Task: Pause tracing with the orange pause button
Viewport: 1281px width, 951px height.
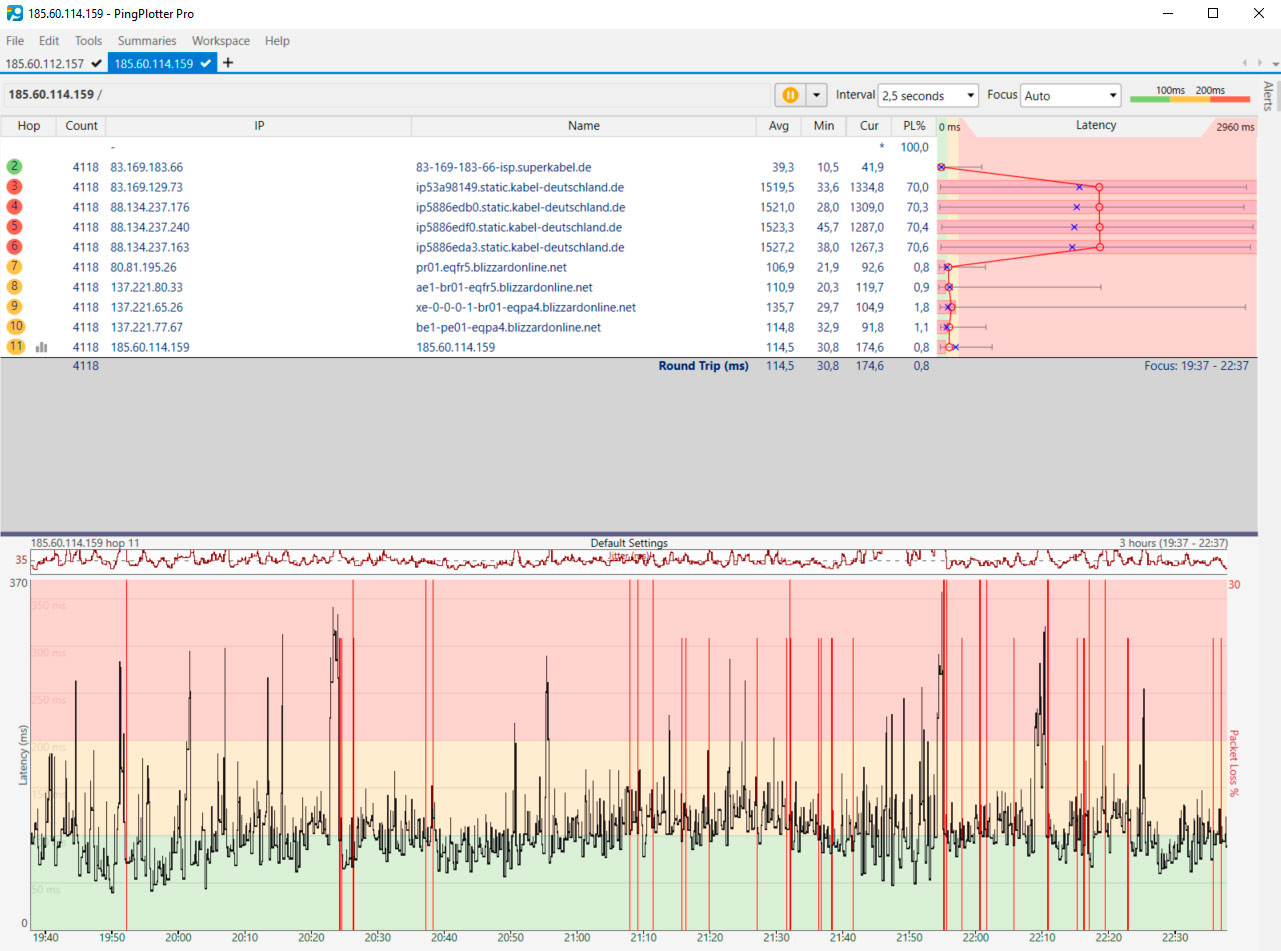Action: (x=790, y=95)
